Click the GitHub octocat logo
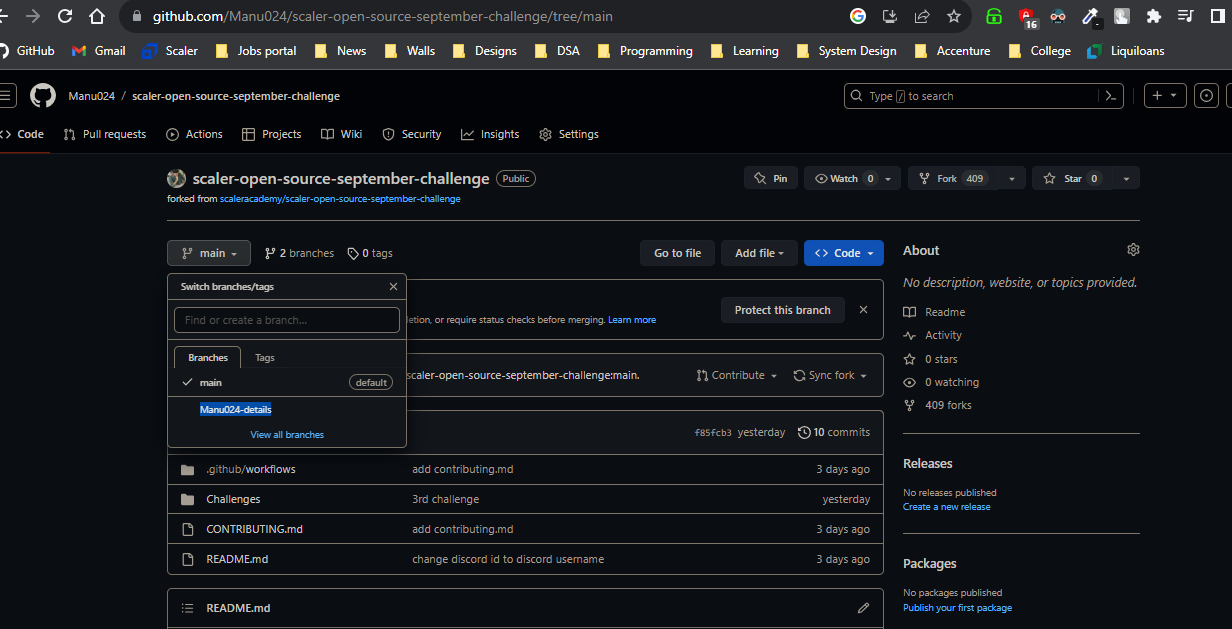Screen dimensions: 1232x629 (x=42, y=95)
